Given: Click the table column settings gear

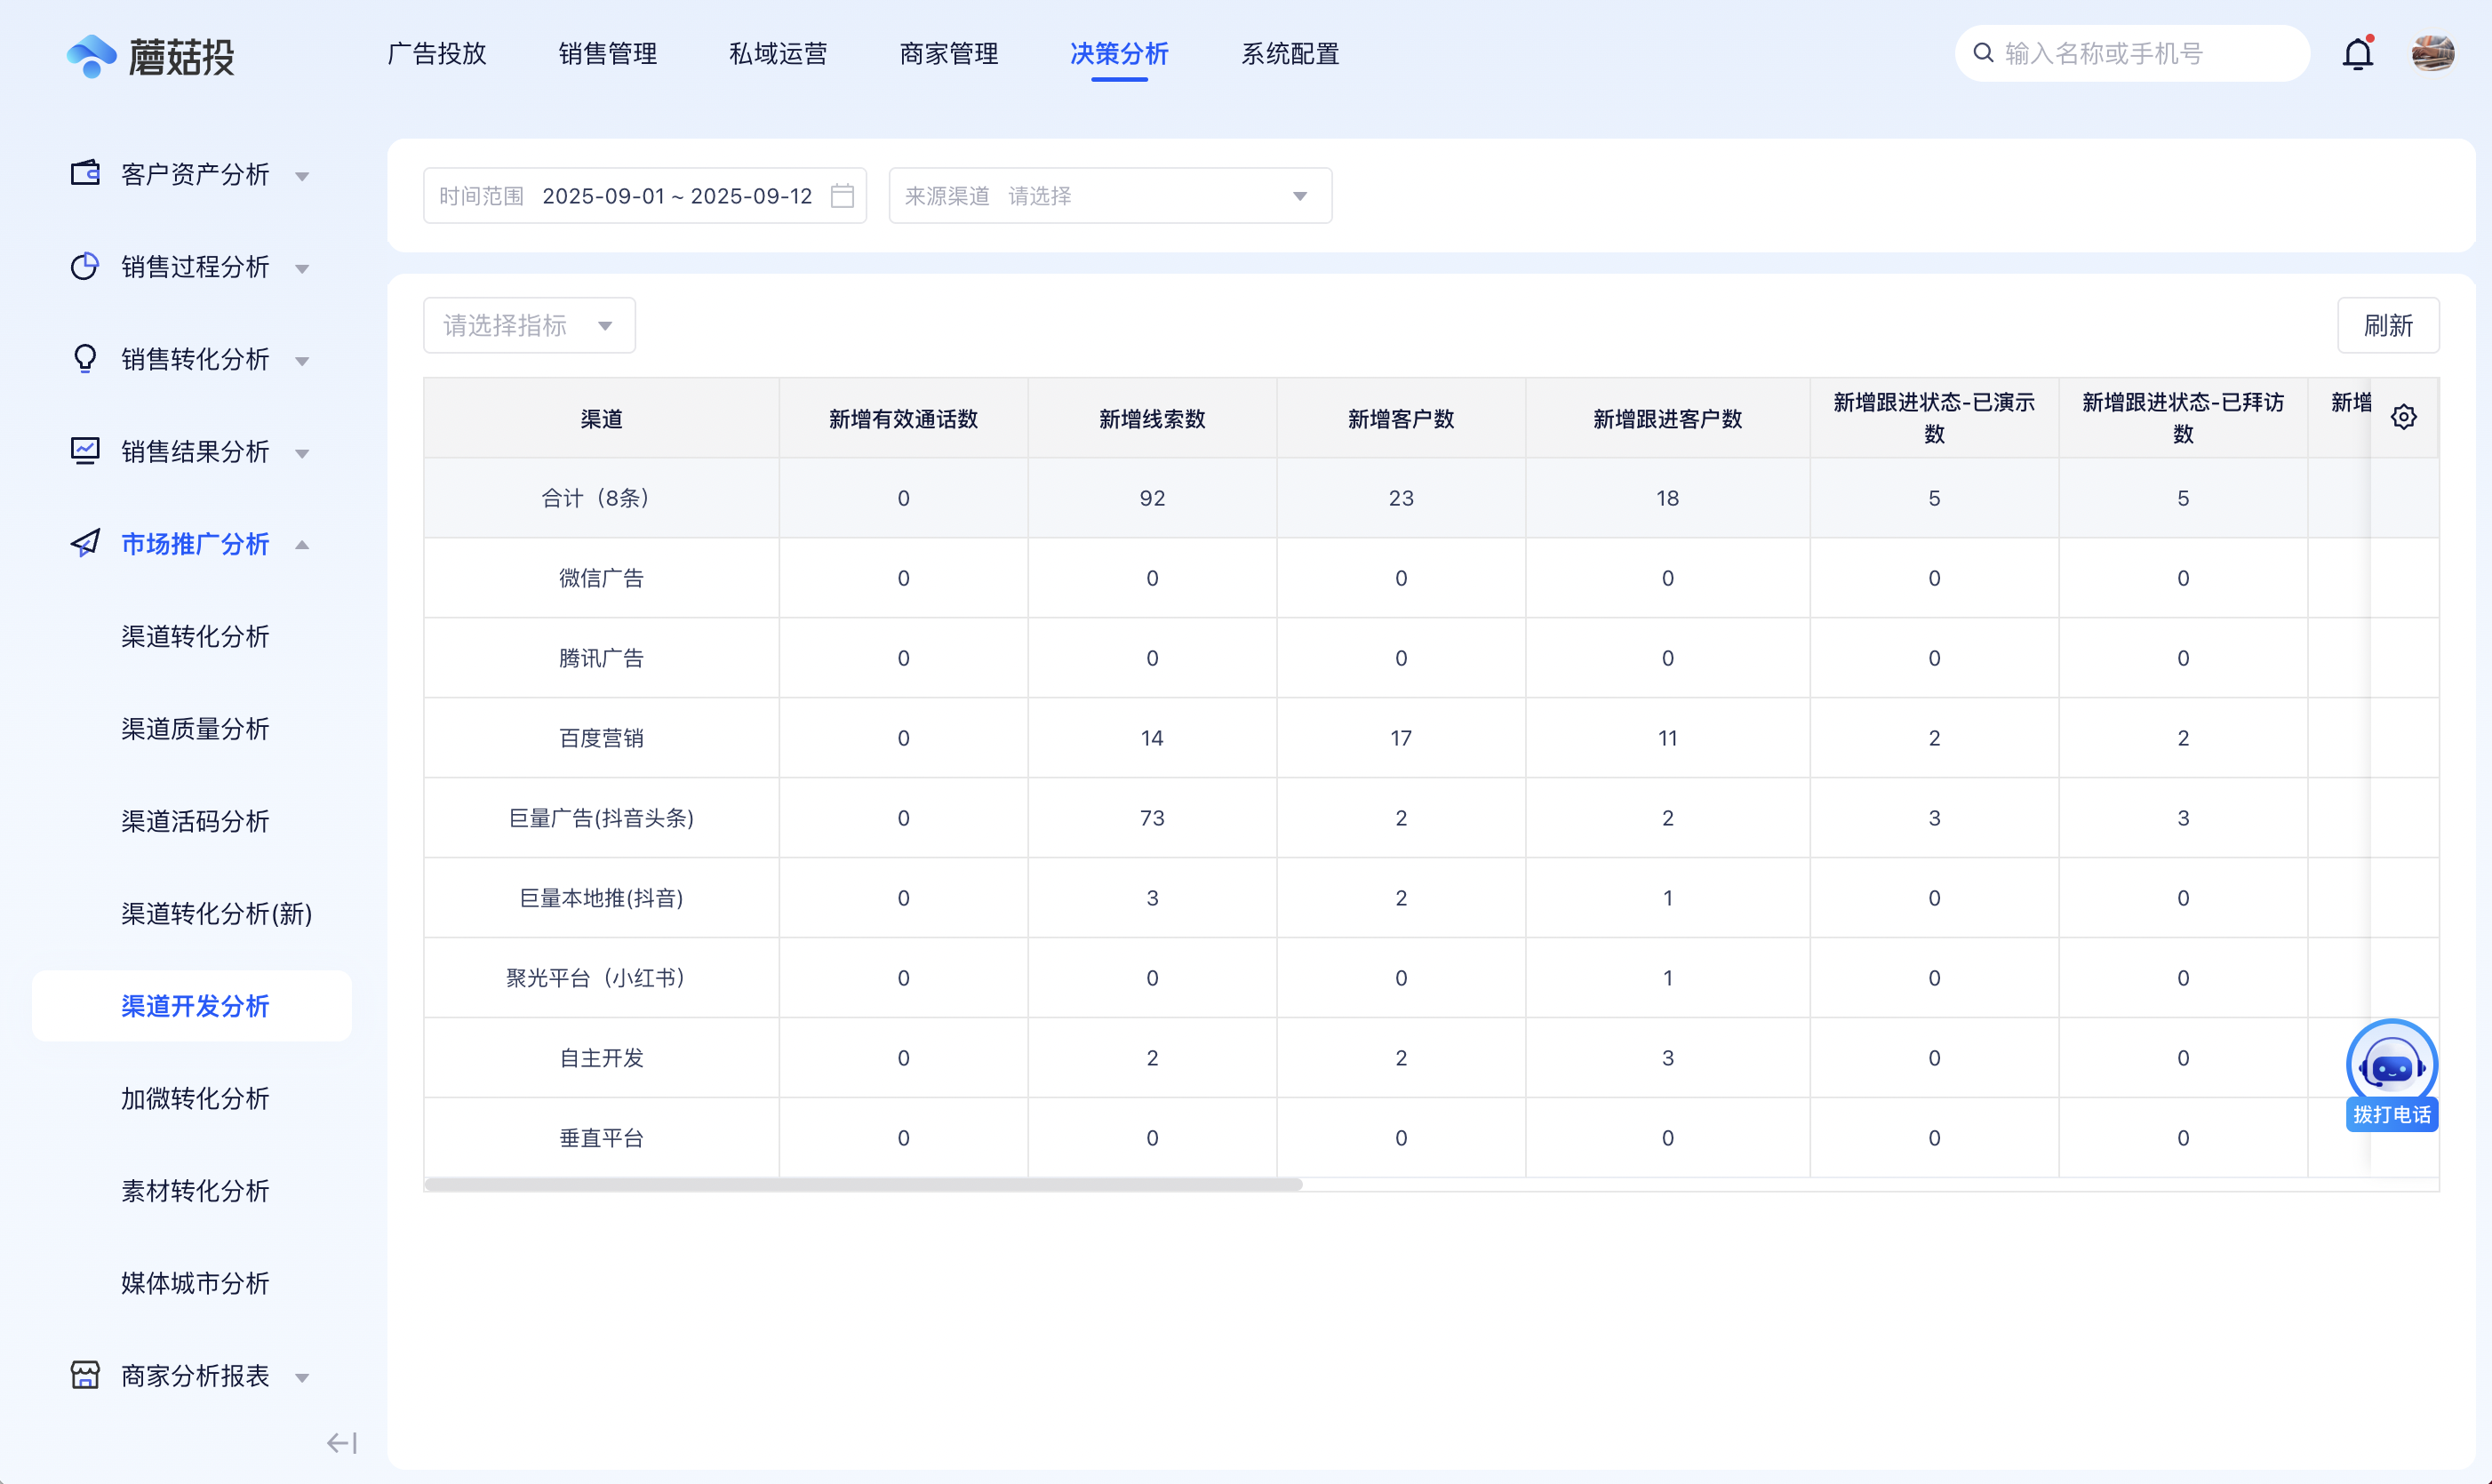Looking at the screenshot, I should (x=2404, y=417).
